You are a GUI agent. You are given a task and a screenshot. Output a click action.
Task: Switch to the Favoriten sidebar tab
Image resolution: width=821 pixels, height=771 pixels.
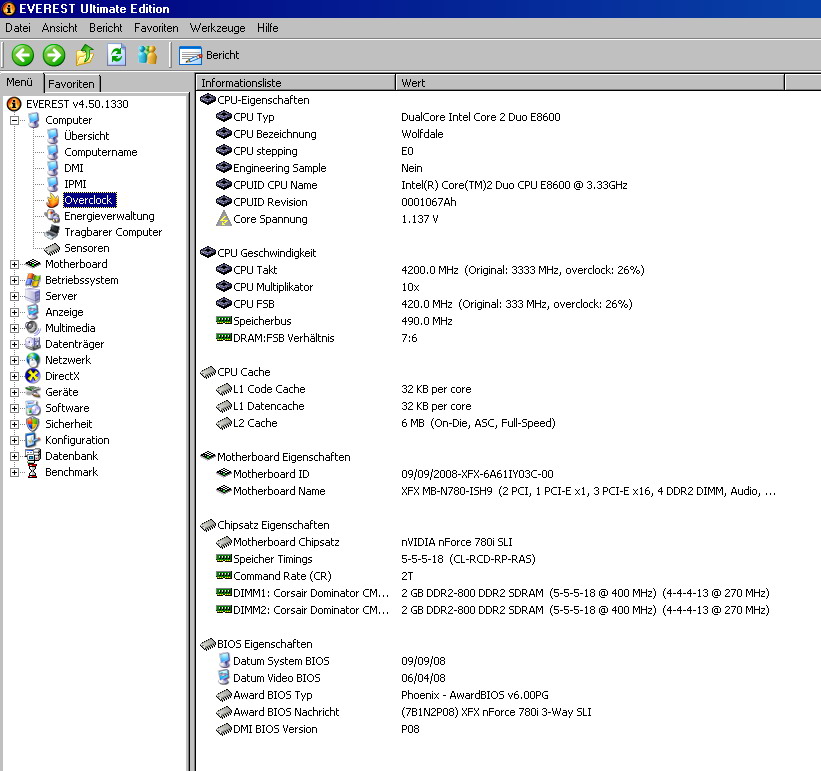72,84
